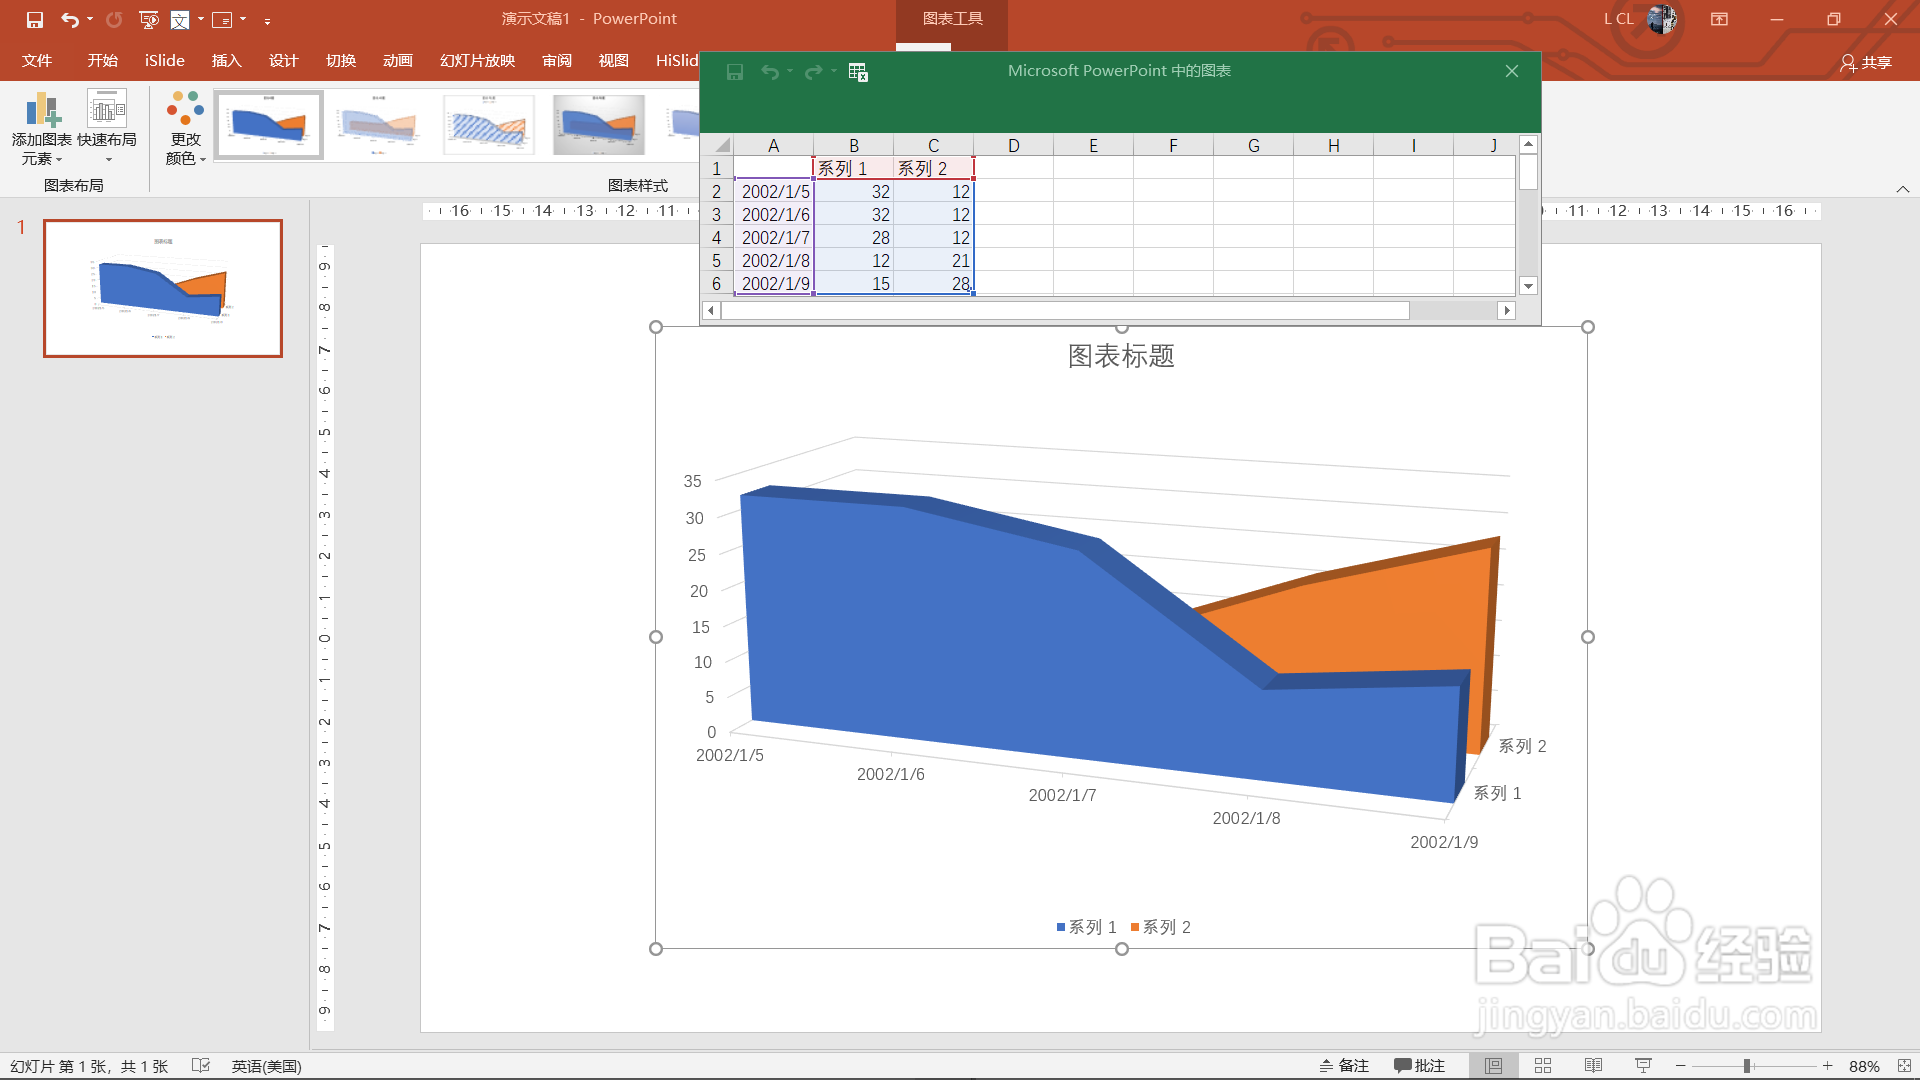Toggle the 批注 comments pane
1920x1080 pixels.
pos(1420,1066)
